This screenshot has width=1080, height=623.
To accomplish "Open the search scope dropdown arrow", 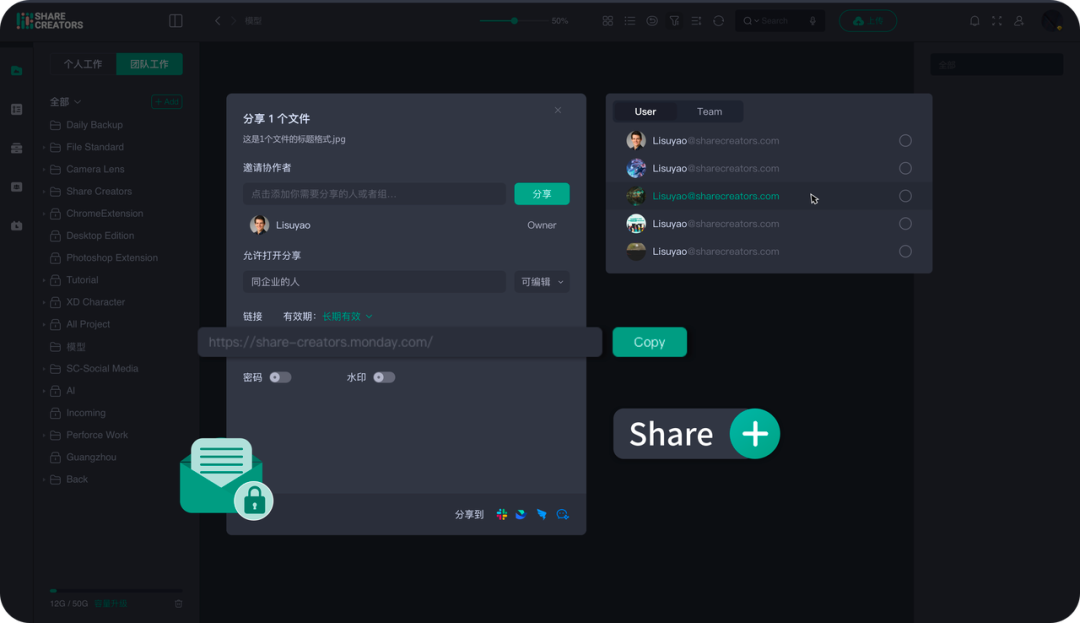I will (756, 21).
